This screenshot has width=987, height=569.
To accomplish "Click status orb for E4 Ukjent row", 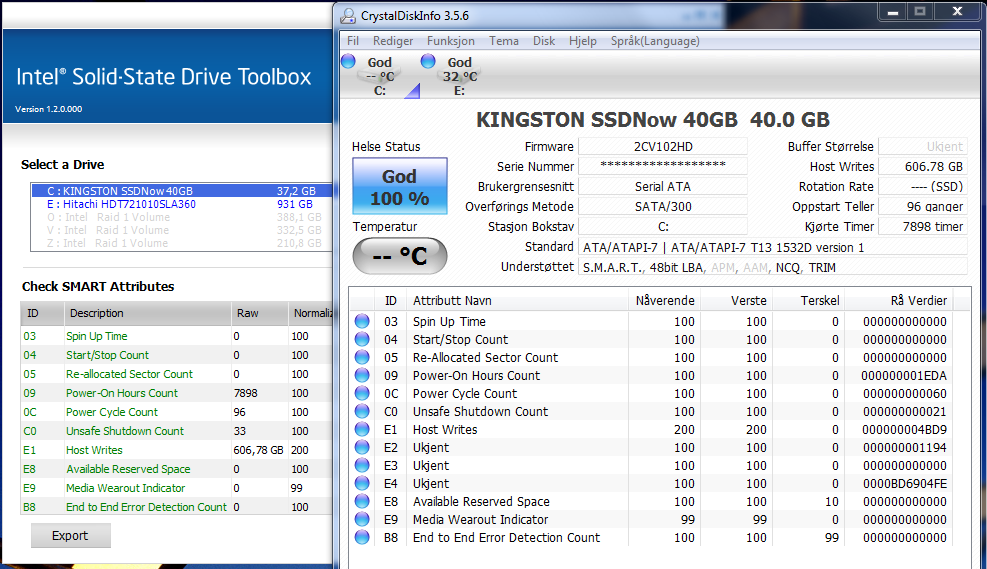I will click(x=362, y=483).
